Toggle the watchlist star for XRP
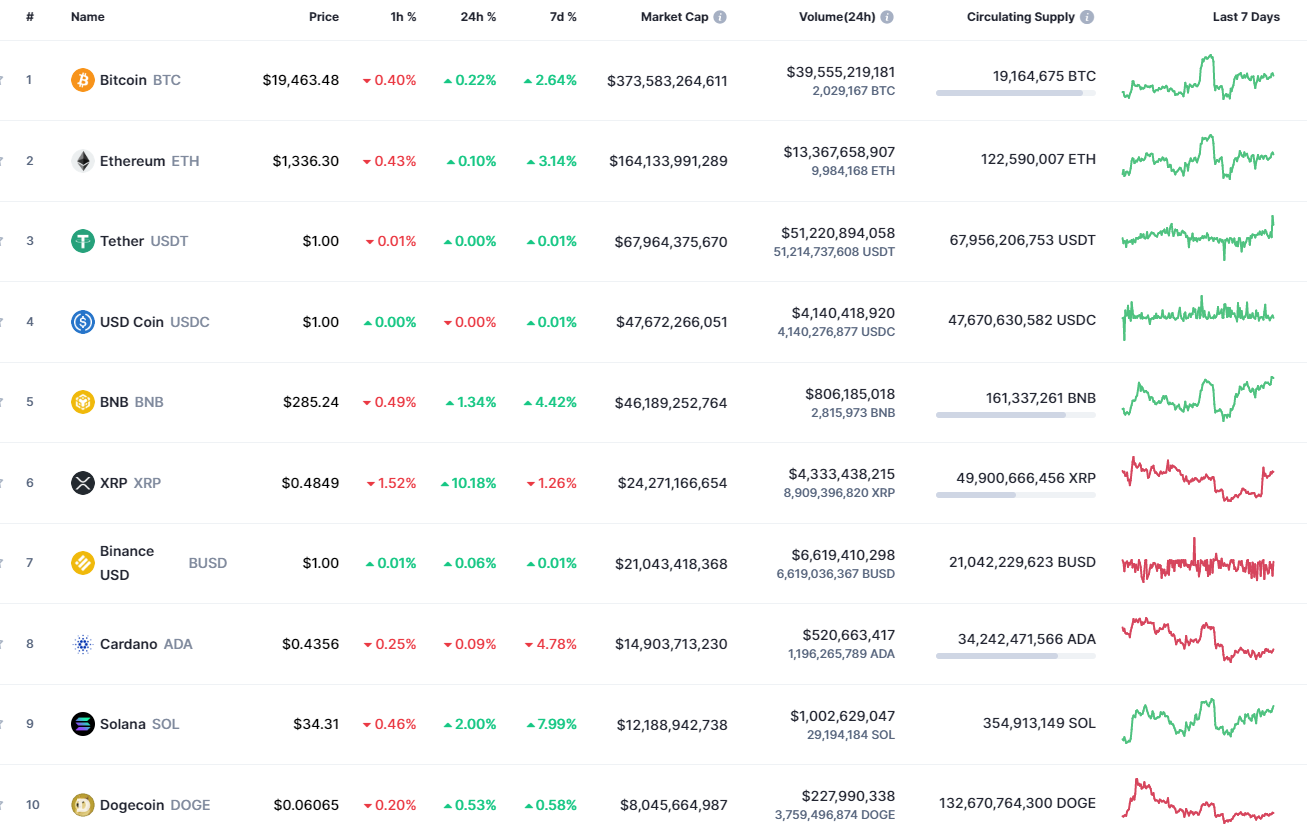This screenshot has height=838, width=1307. pyautogui.click(x=3, y=482)
